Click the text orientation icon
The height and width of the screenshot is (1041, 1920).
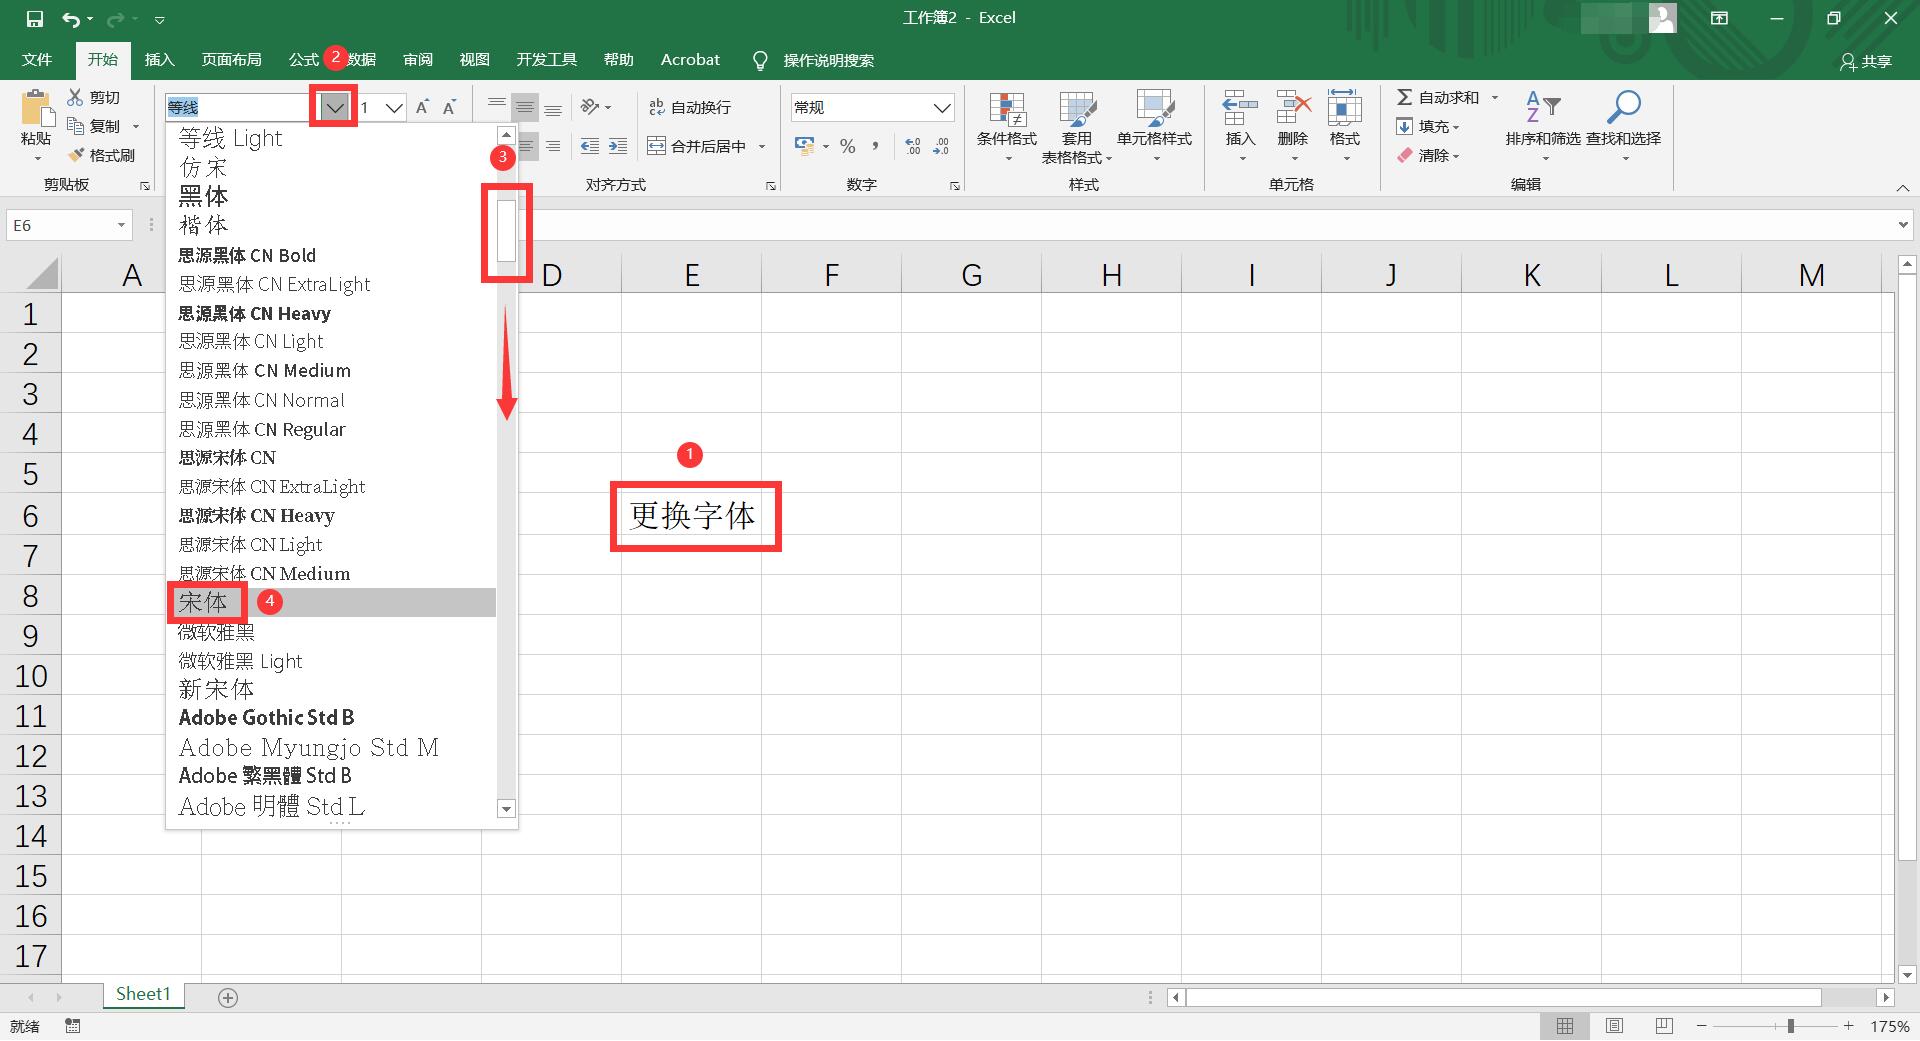590,107
